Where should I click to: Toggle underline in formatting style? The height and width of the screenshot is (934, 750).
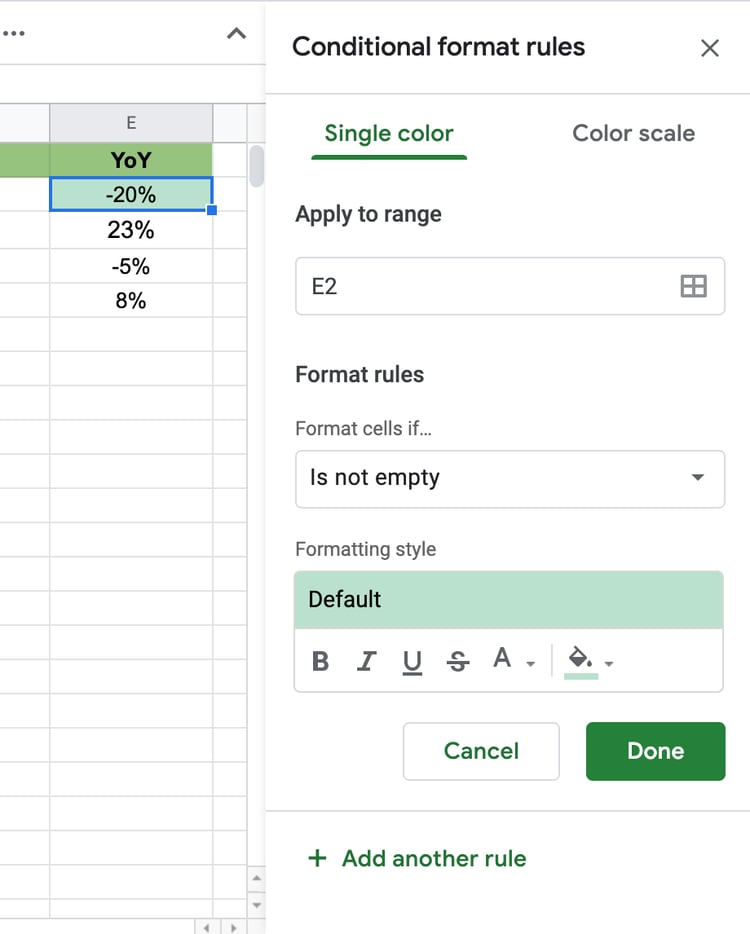point(412,661)
